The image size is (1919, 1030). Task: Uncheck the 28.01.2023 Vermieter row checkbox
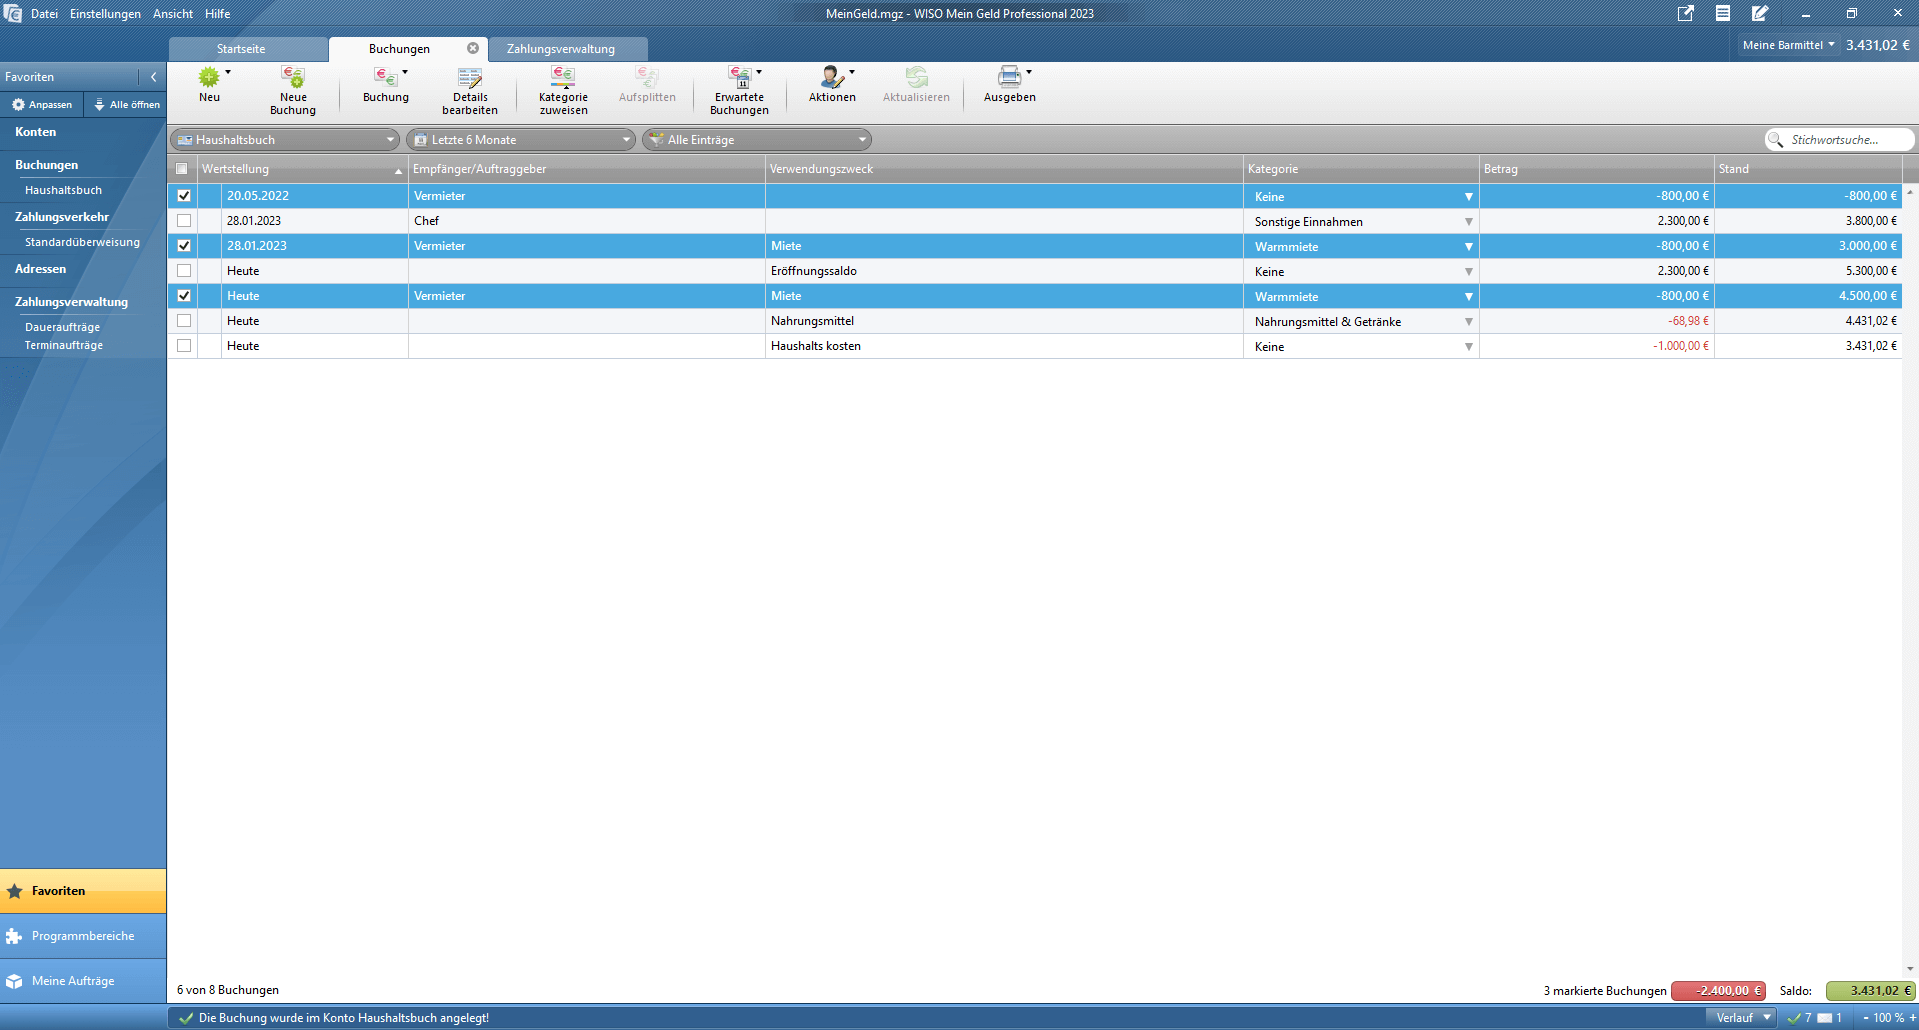[184, 246]
